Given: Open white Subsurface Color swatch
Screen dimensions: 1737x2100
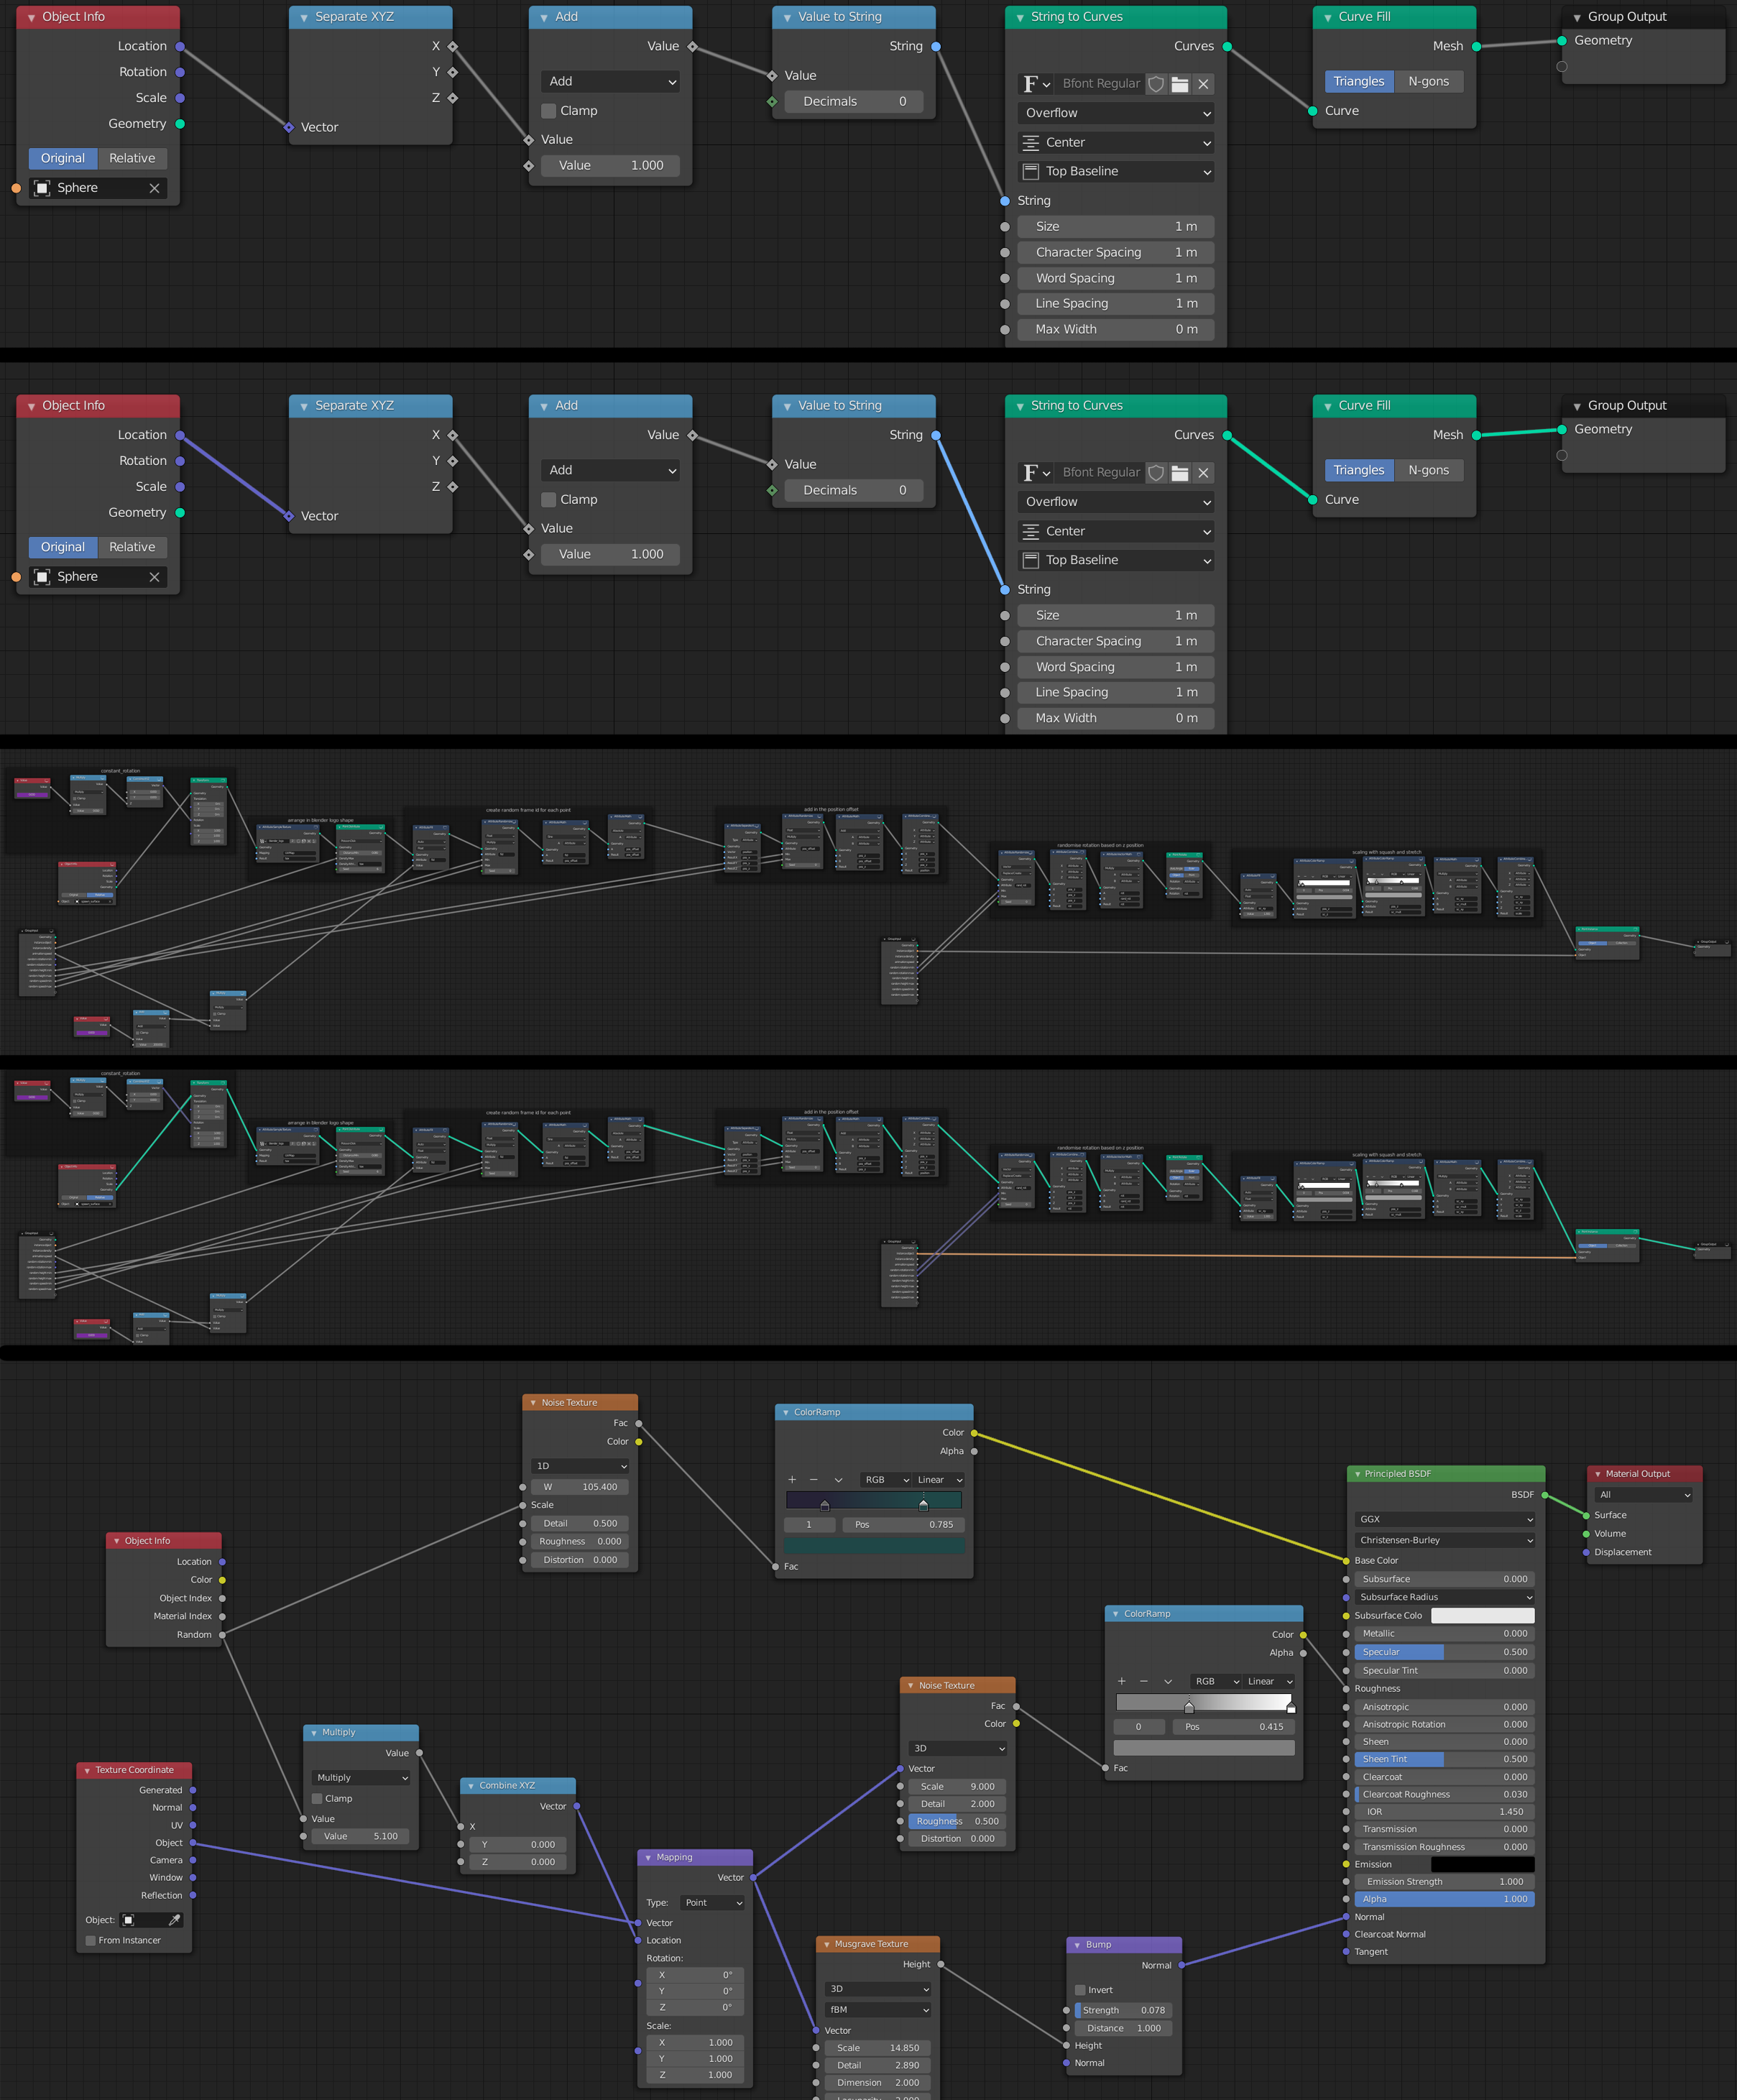Looking at the screenshot, I should click(1483, 1615).
